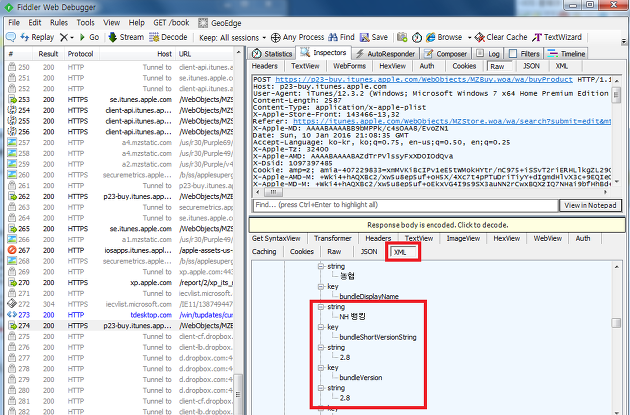
Task: Click Save in the toolbar
Action: pyautogui.click(x=374, y=37)
